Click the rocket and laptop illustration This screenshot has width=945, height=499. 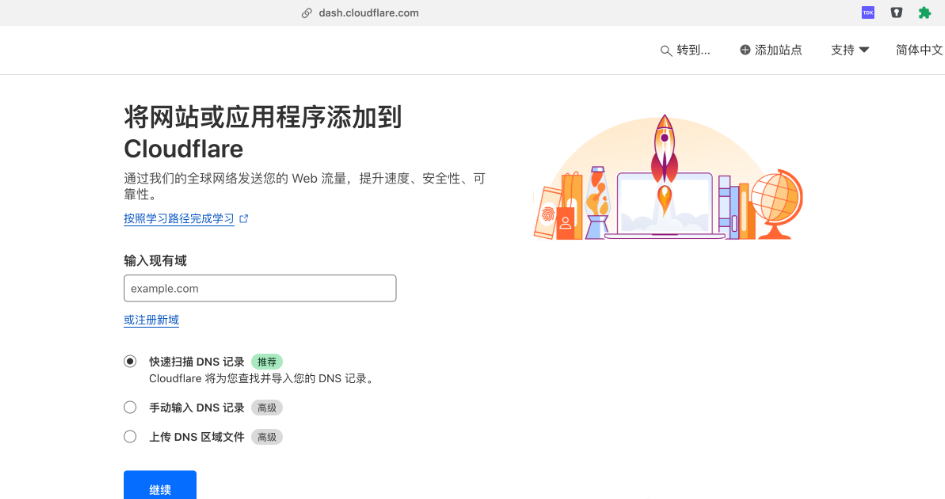tap(668, 177)
